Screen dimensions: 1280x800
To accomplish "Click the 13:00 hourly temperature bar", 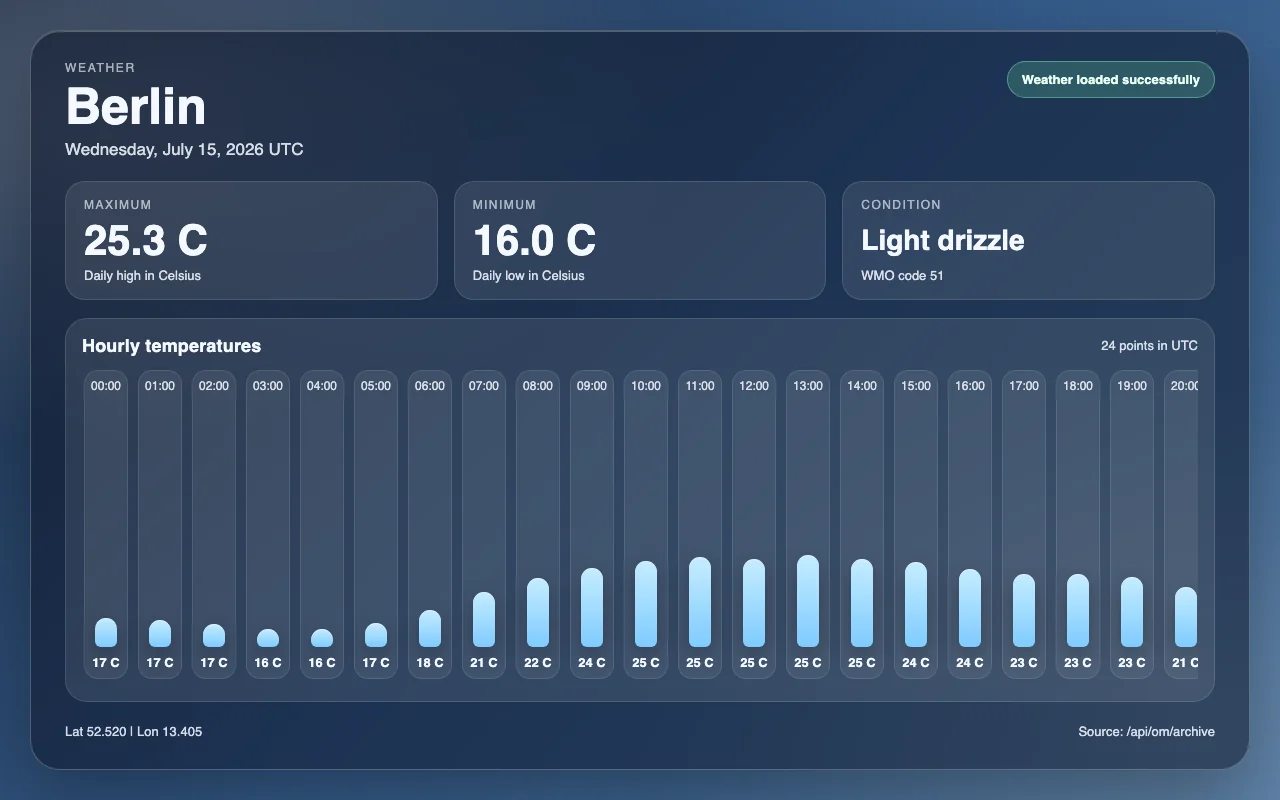I will [808, 601].
